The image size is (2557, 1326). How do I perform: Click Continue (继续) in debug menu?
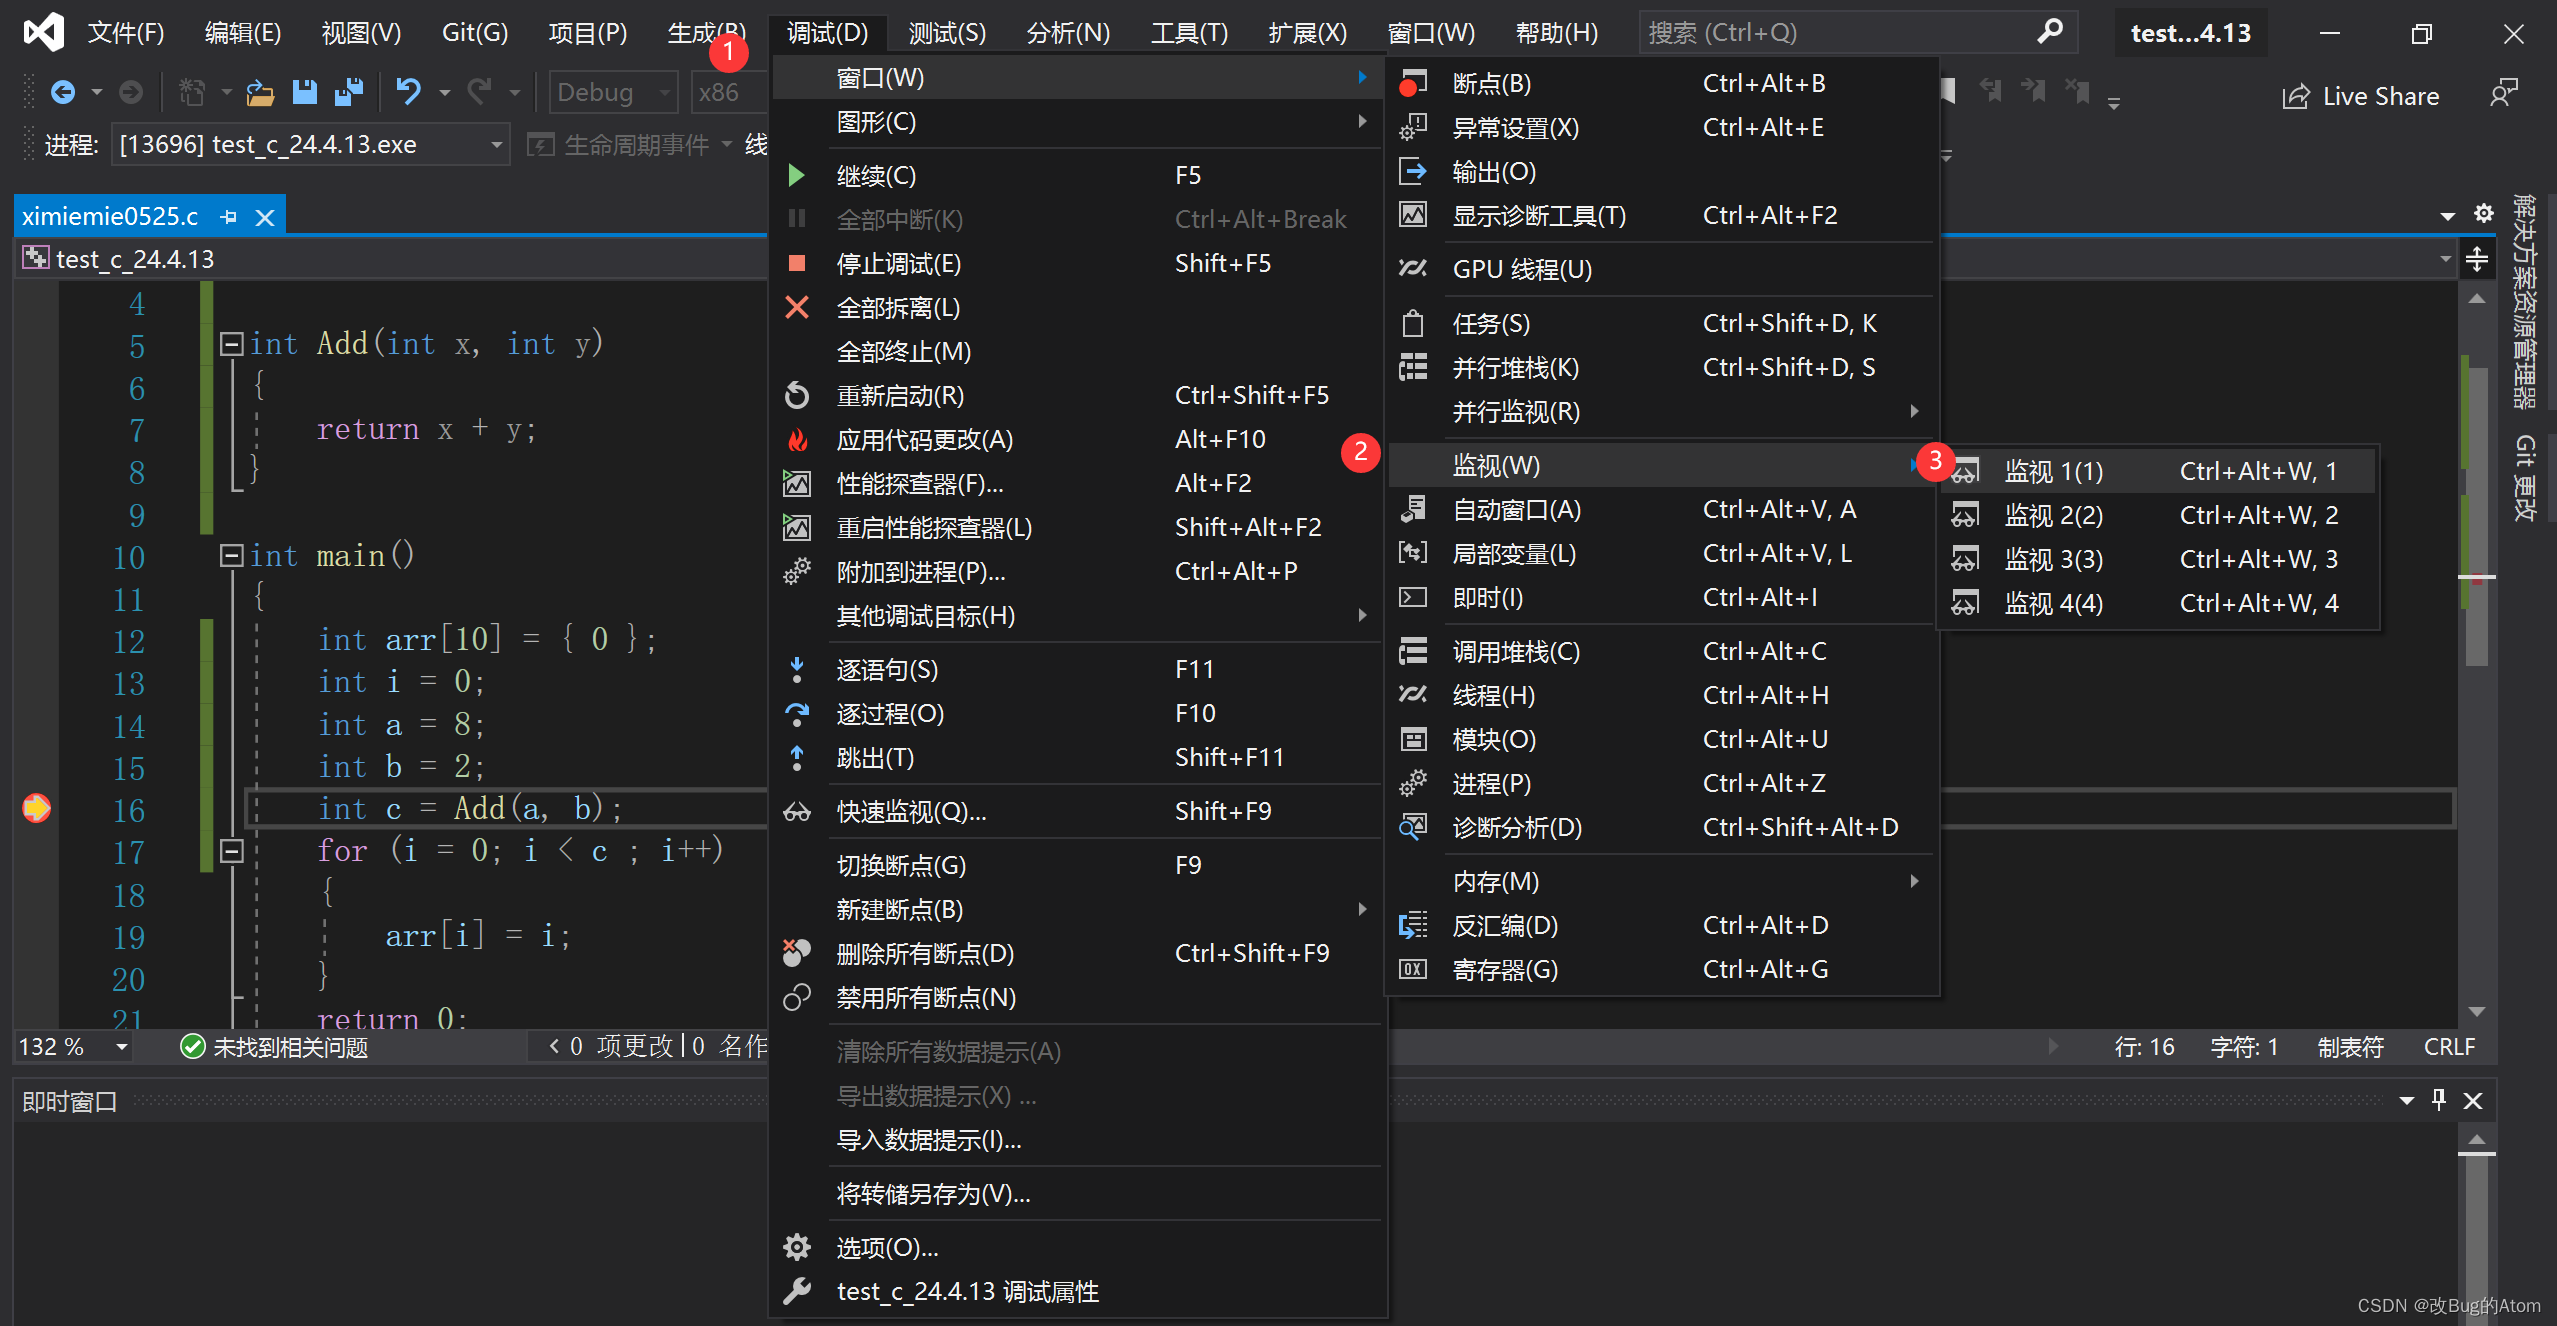tap(875, 175)
